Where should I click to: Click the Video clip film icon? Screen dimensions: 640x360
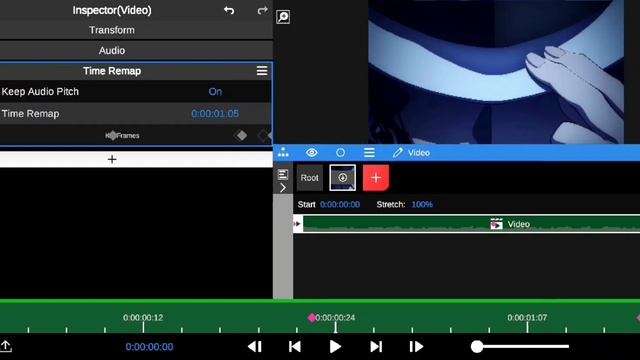tap(496, 224)
